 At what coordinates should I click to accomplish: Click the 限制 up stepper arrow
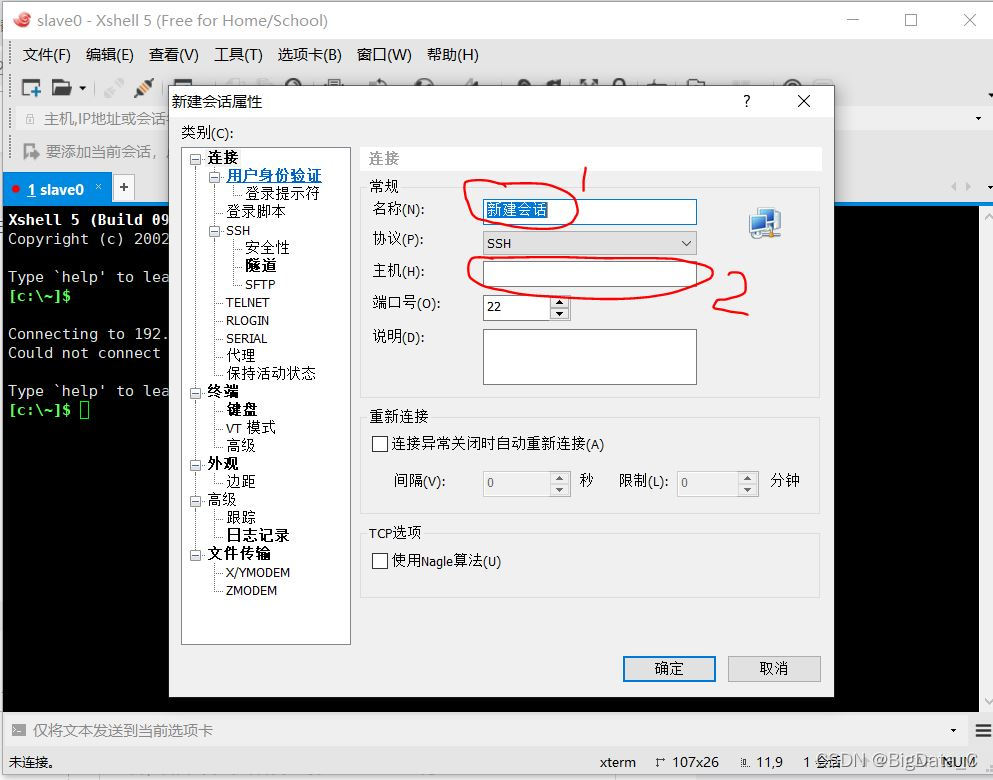748,477
